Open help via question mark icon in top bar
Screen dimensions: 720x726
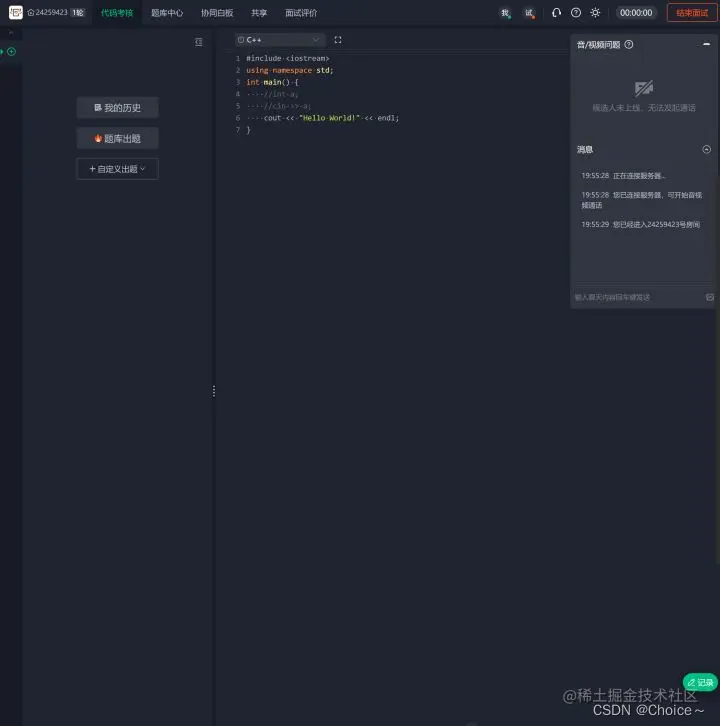[576, 13]
